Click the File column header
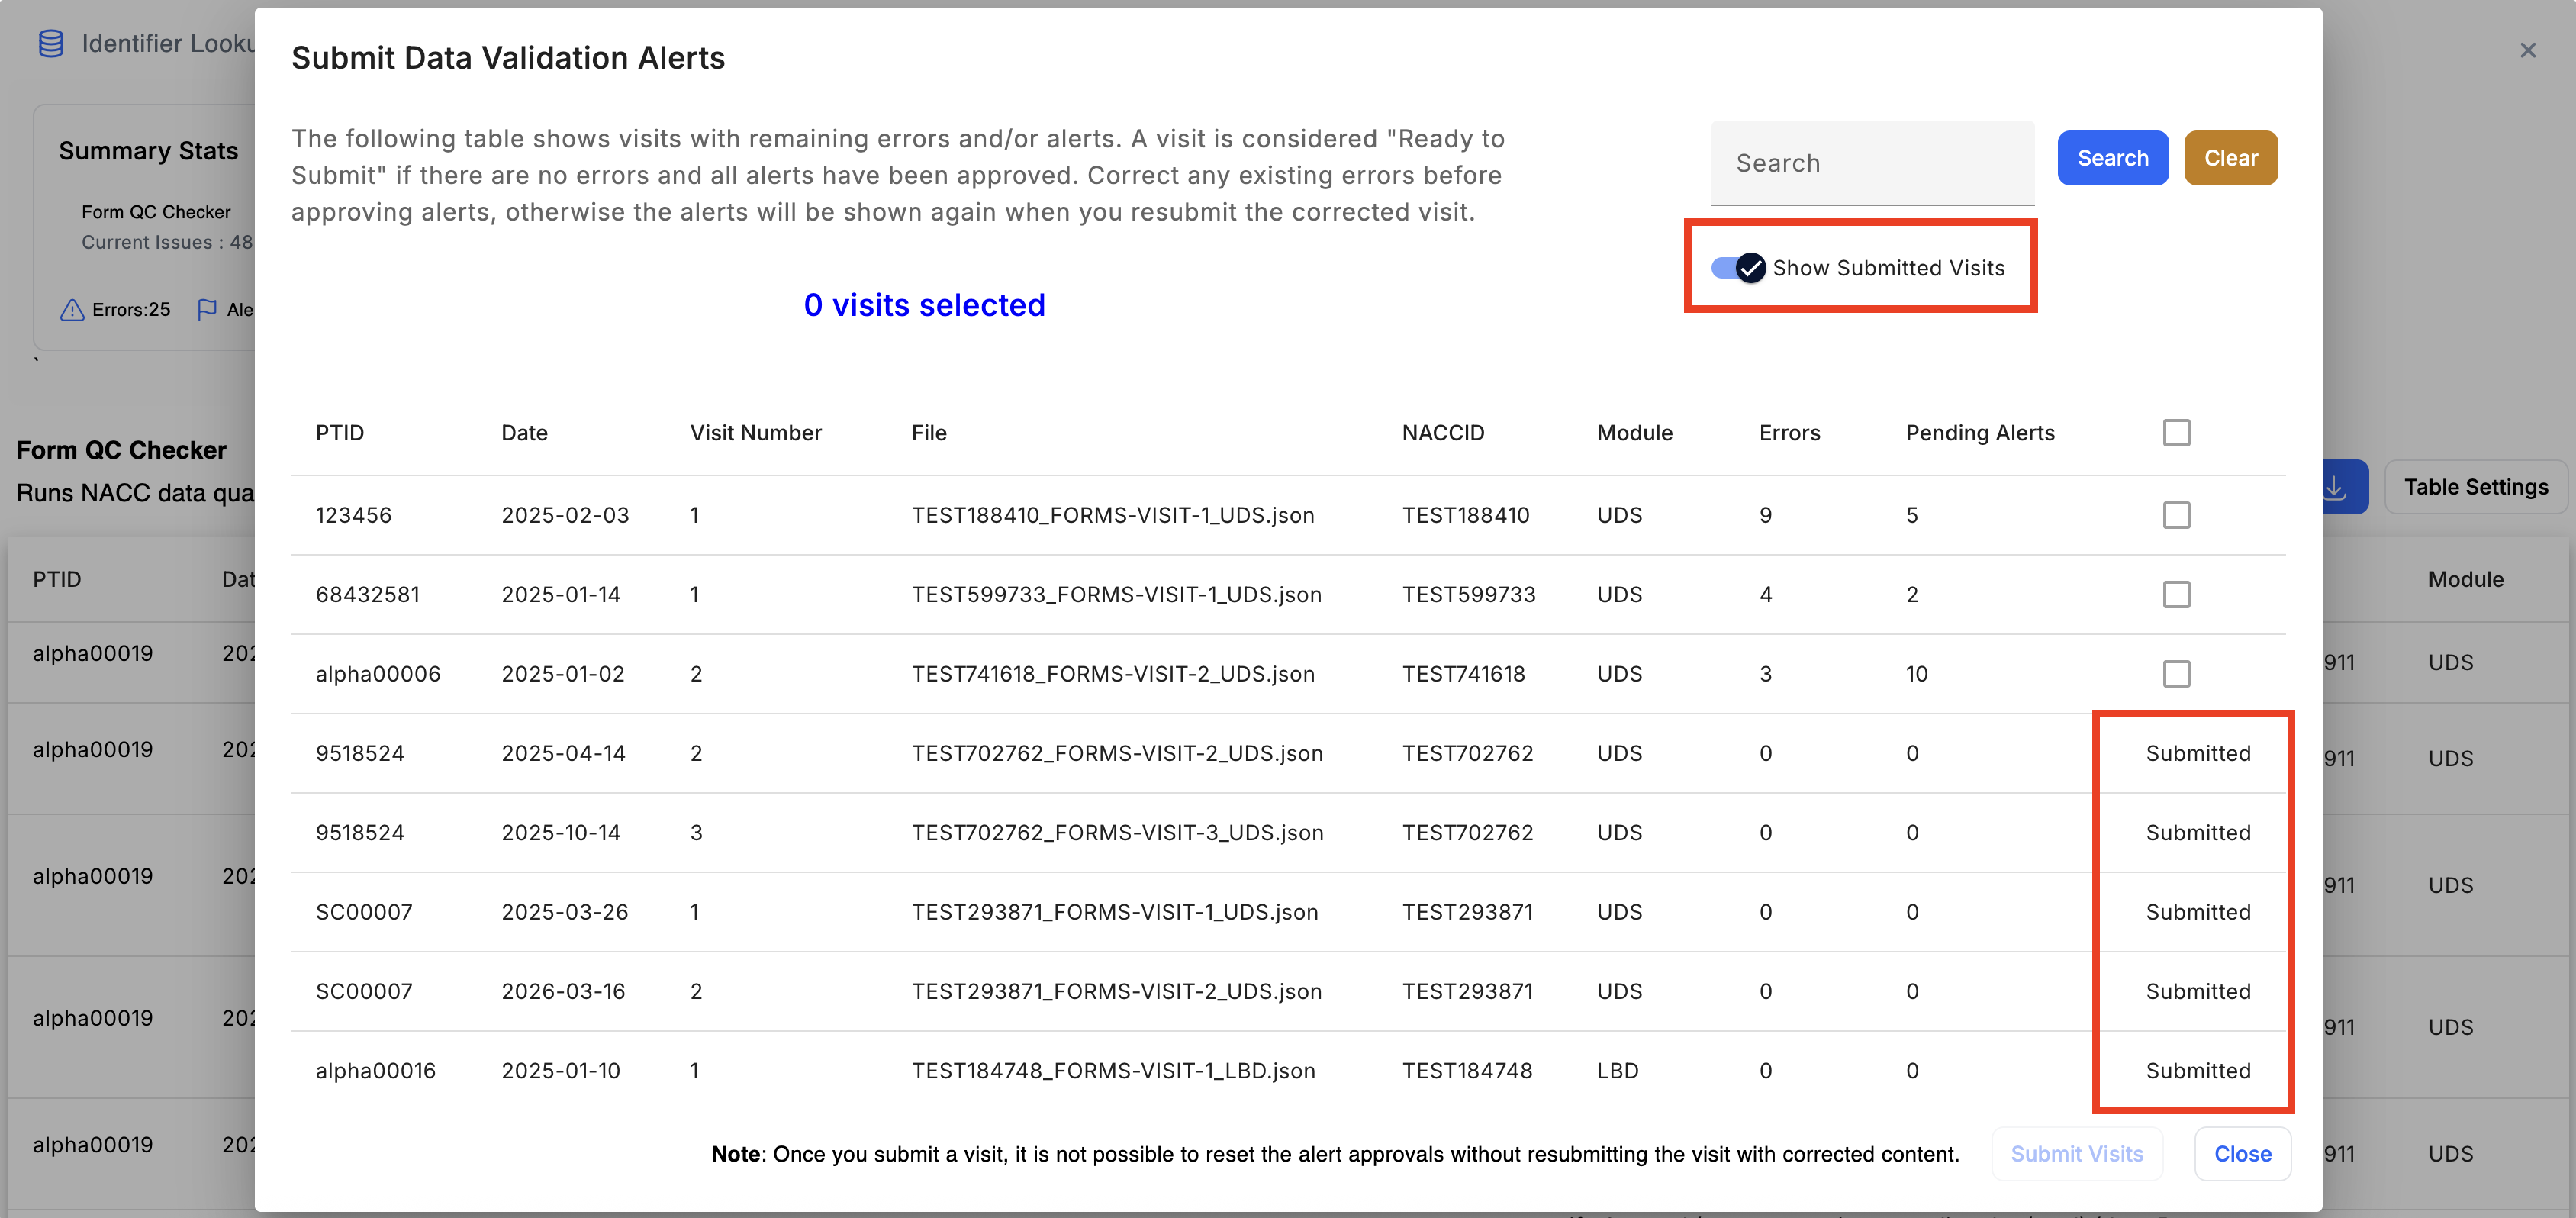Screen dimensions: 2576x1218 929,433
